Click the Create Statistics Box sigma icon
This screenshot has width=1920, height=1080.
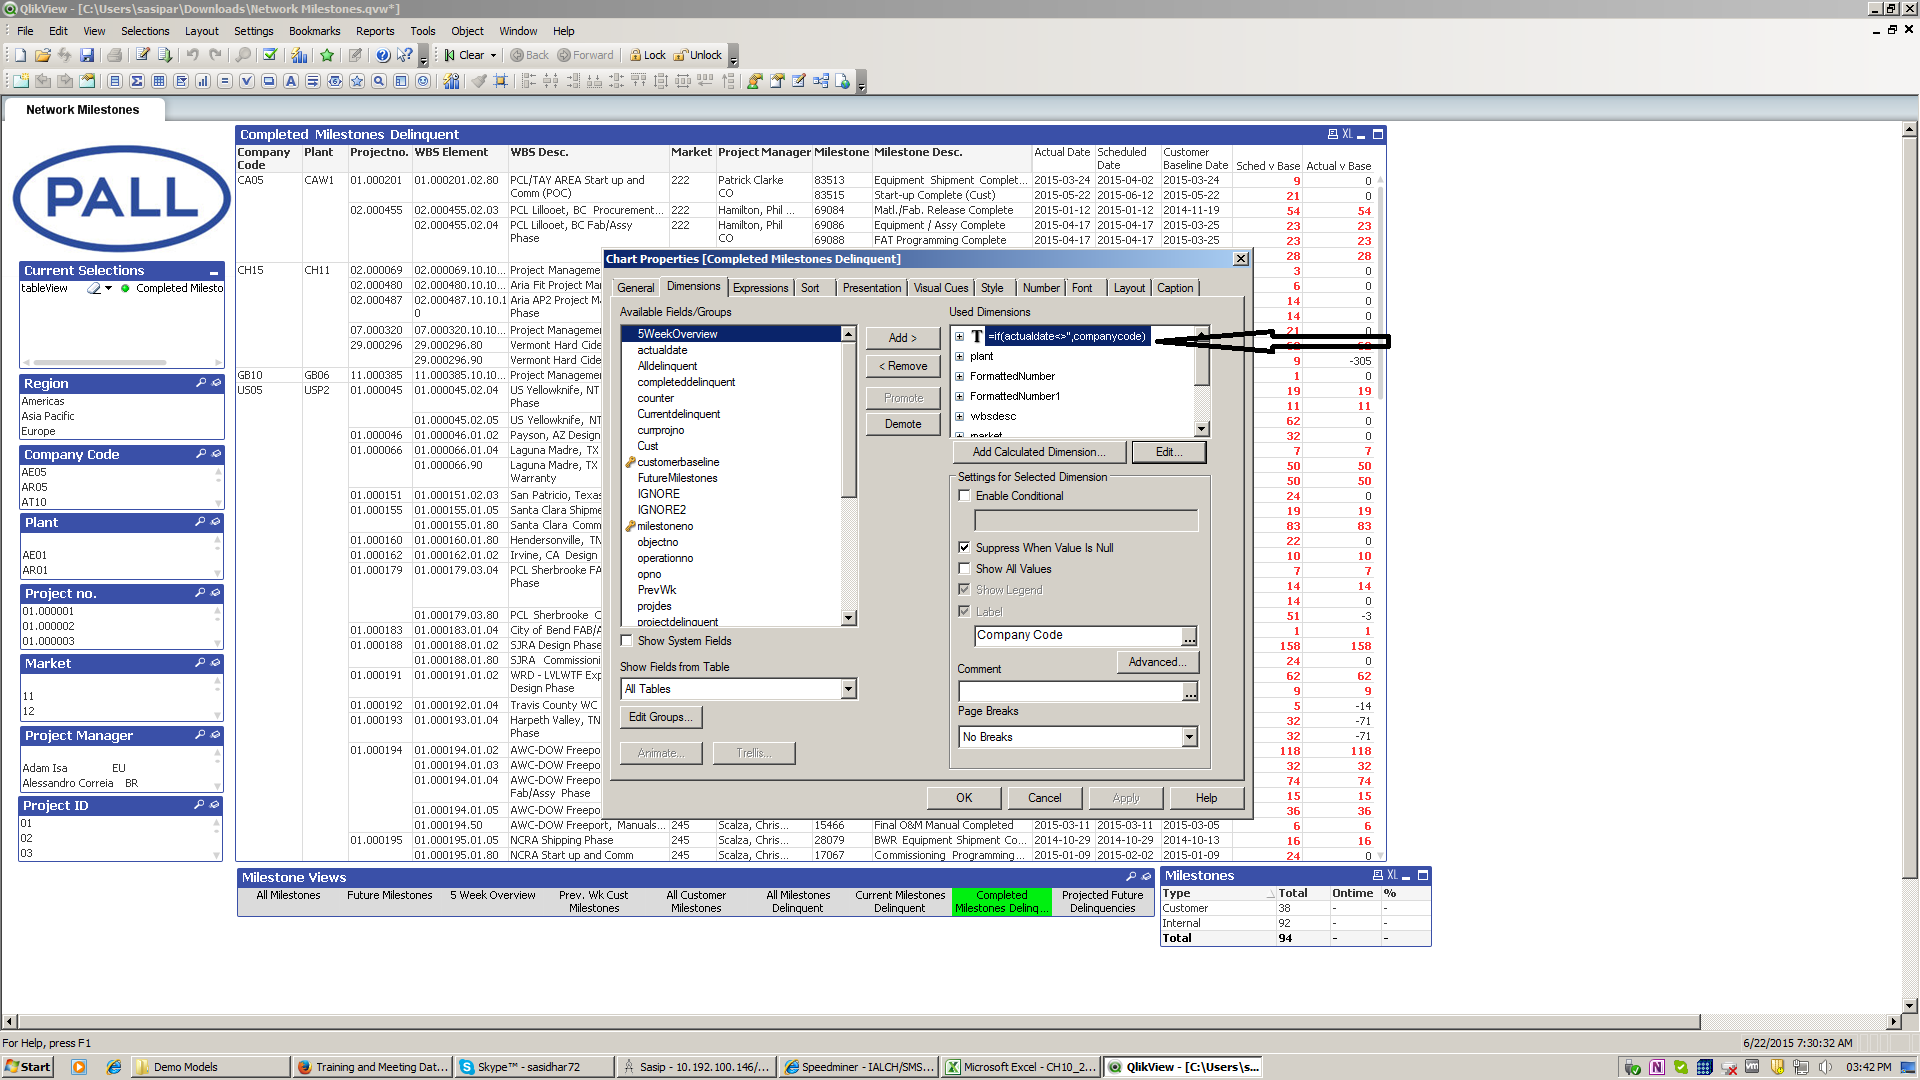(137, 81)
